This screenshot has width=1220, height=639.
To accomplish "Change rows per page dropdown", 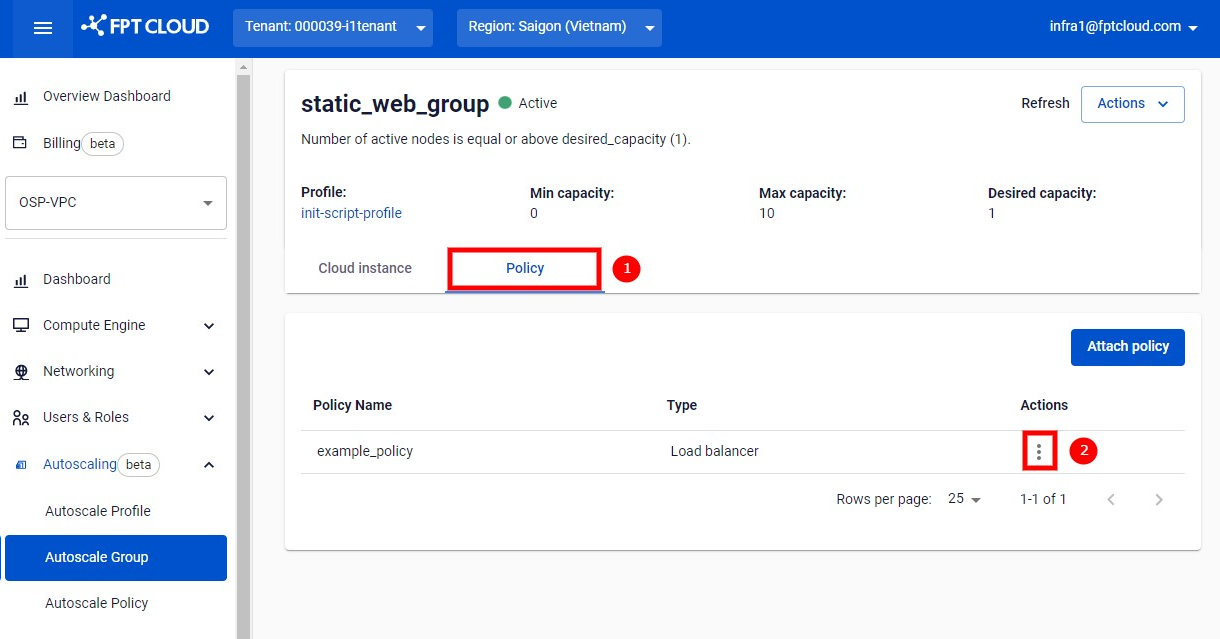I will [965, 499].
